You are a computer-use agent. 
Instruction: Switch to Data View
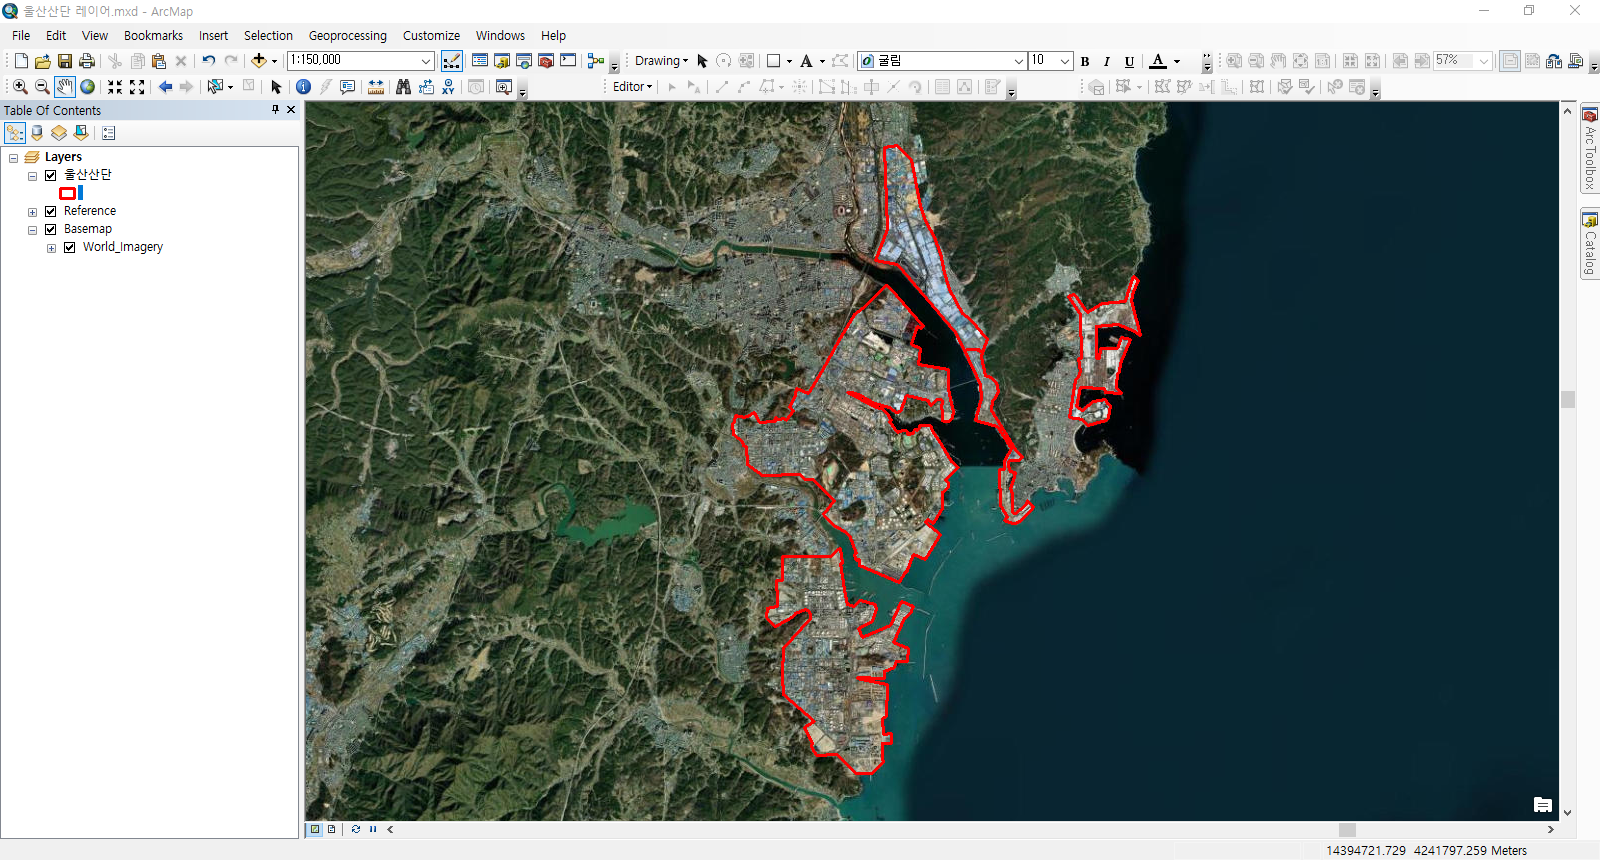click(x=315, y=829)
